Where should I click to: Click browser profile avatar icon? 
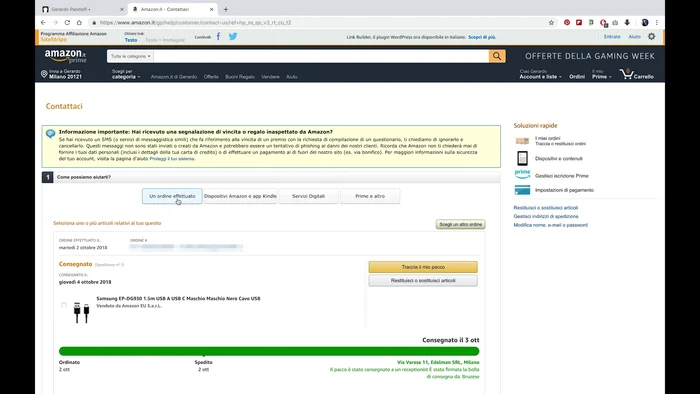(x=645, y=22)
